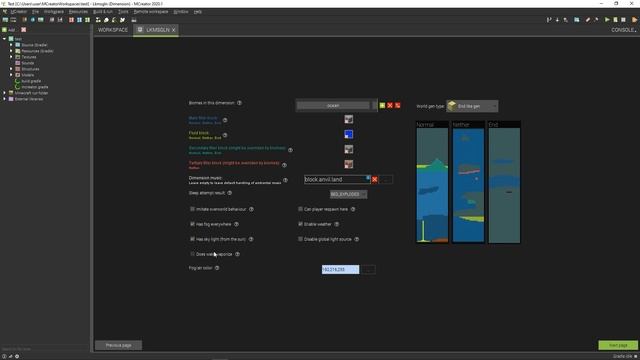Click the red grid icon in top toolbar
640x360 pixels.
(71, 20)
